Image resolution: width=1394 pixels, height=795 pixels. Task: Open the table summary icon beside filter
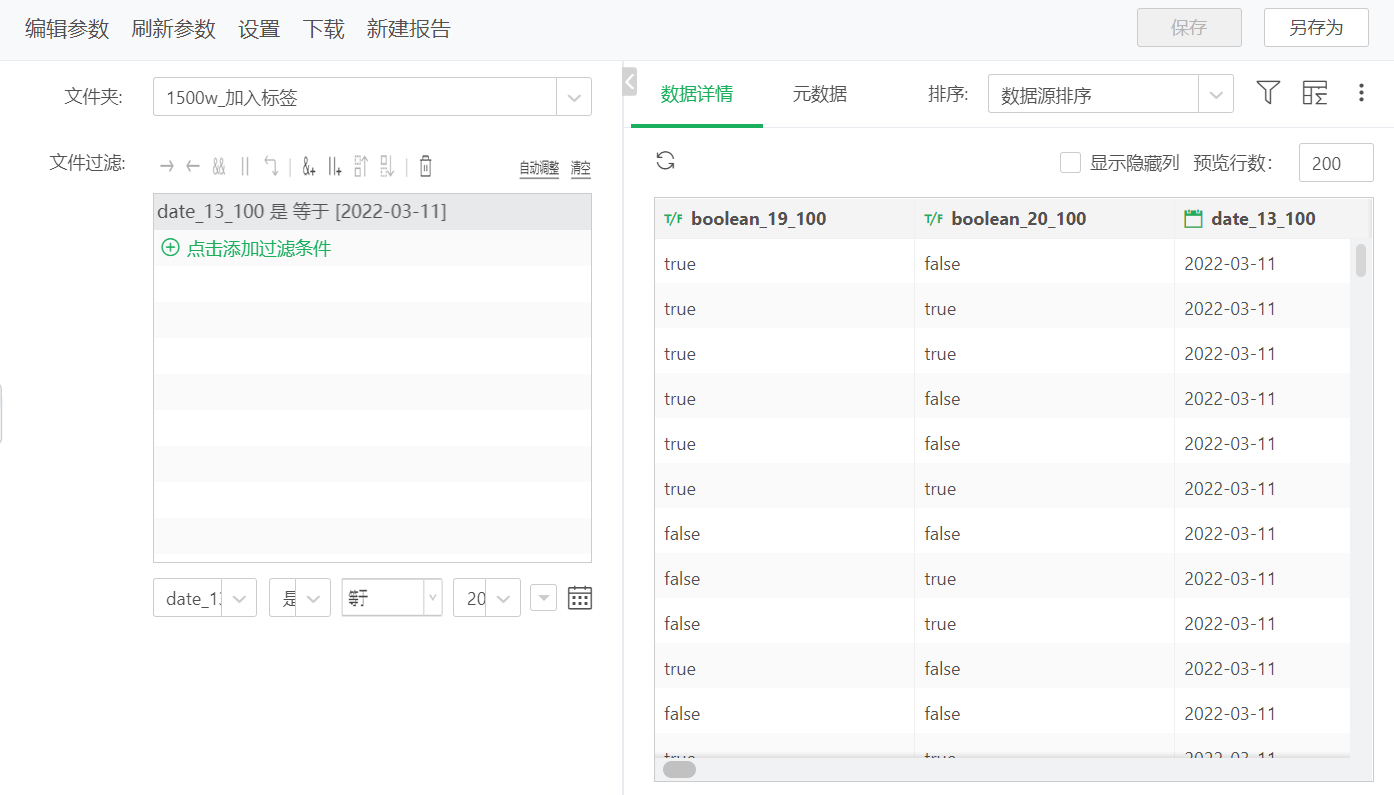click(x=1315, y=94)
